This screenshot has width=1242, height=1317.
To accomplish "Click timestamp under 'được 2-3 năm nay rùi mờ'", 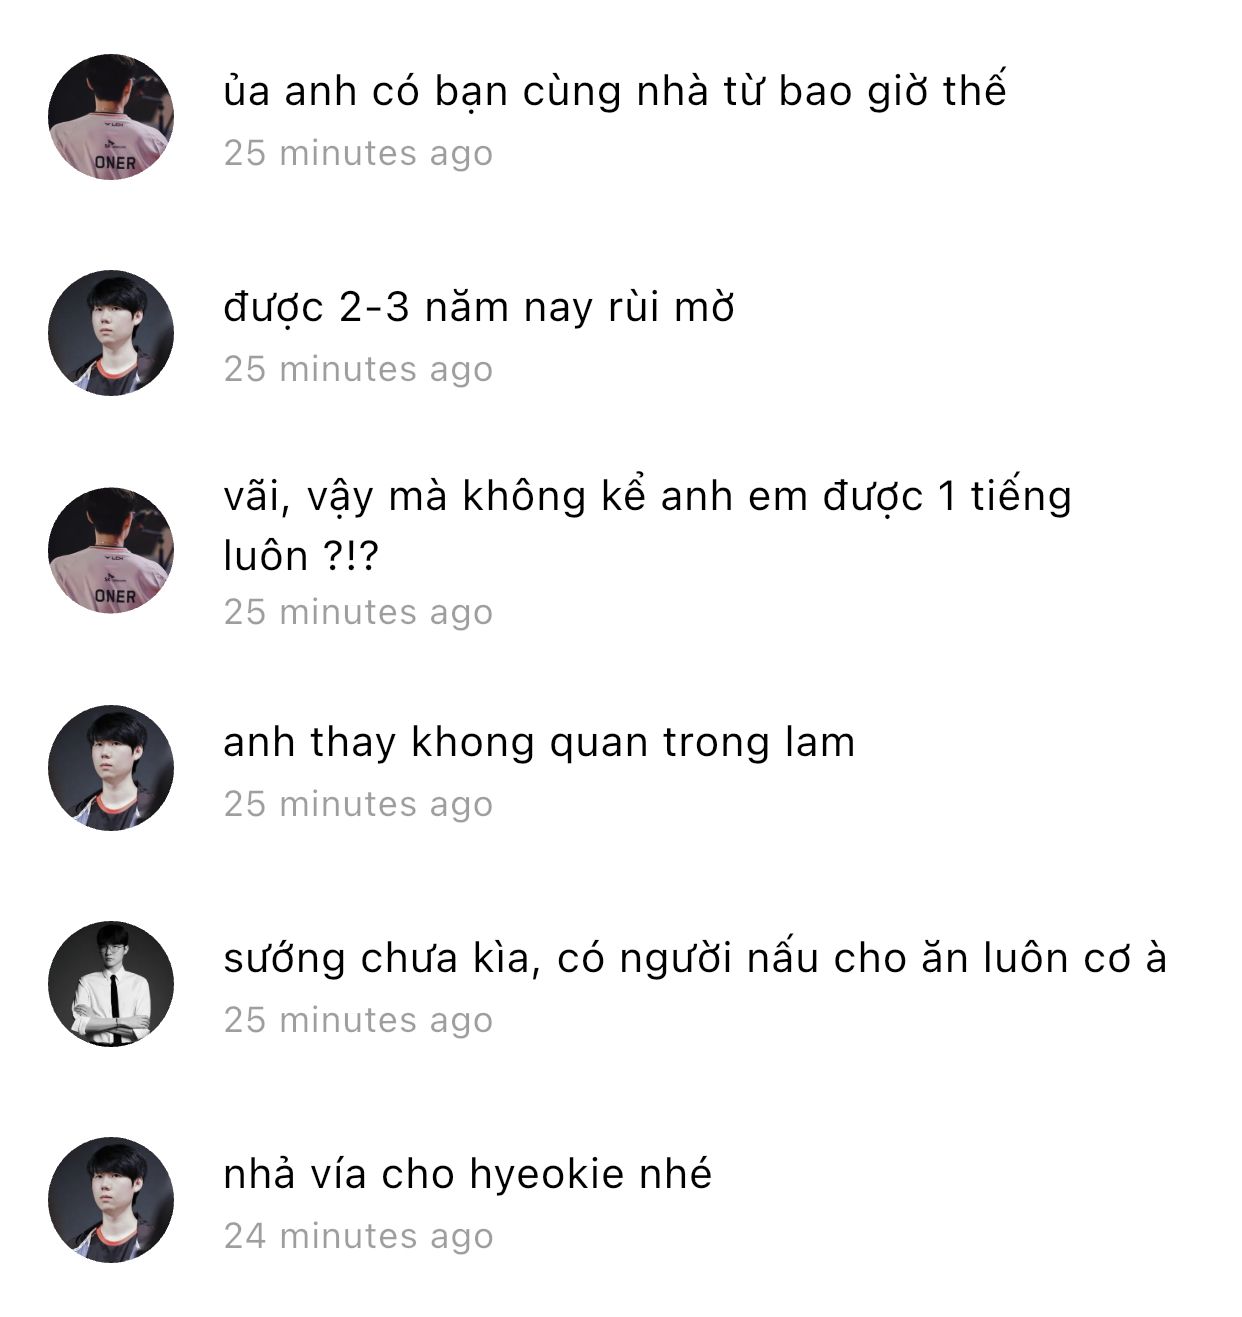I will click(x=358, y=369).
